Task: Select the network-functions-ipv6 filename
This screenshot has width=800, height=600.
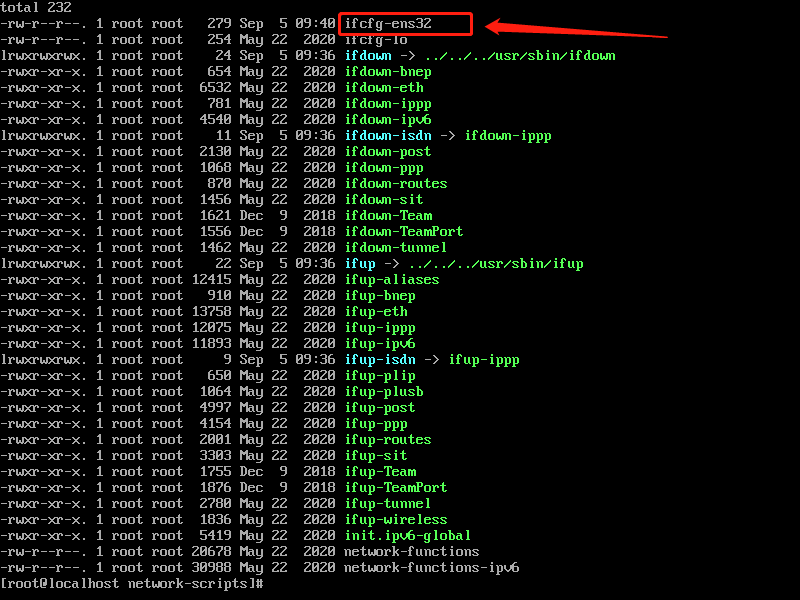Action: [432, 568]
